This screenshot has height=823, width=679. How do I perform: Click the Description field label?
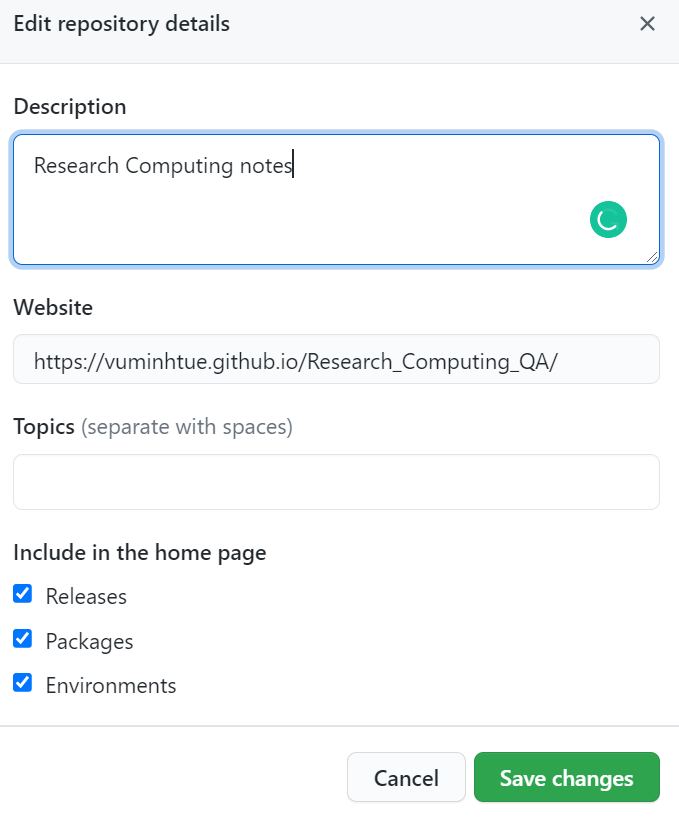(x=70, y=107)
